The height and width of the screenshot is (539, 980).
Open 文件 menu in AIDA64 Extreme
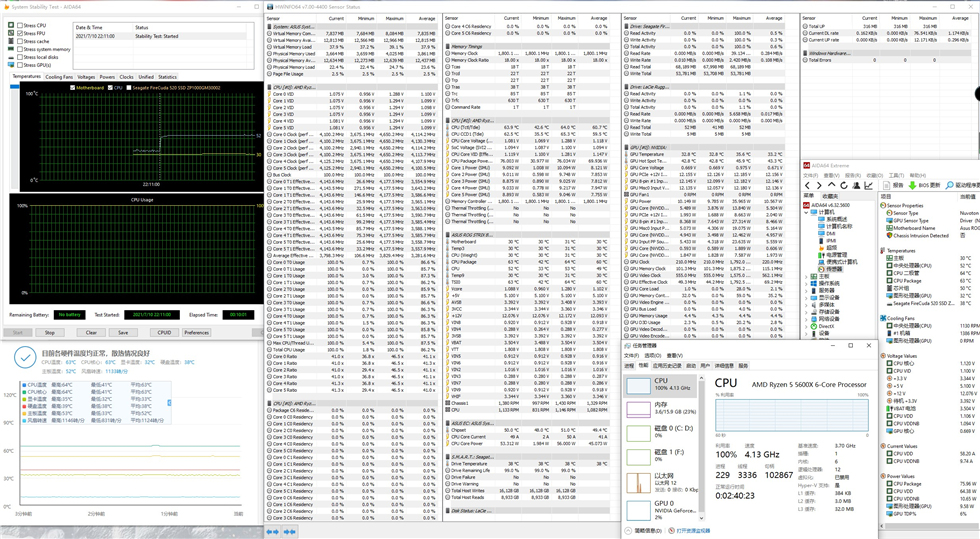[x=810, y=176]
